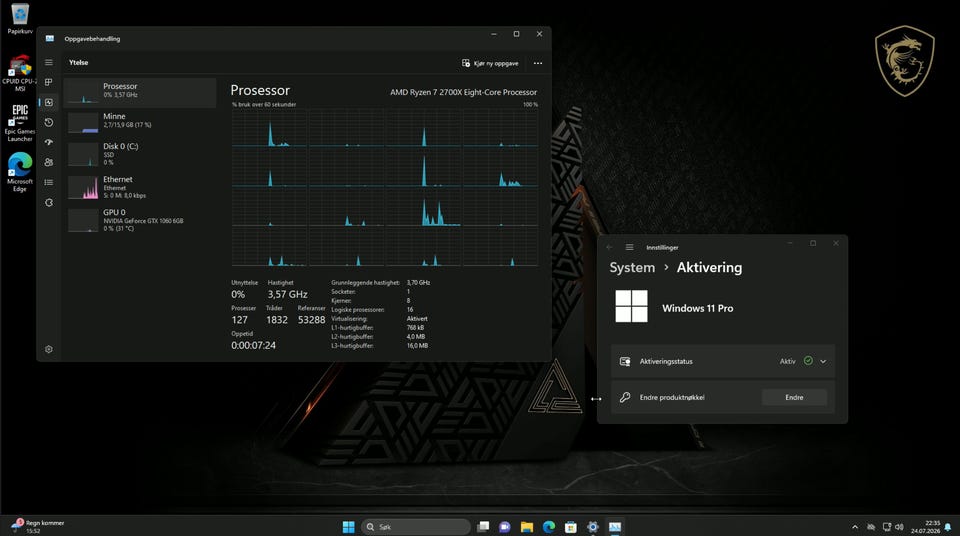The width and height of the screenshot is (960, 536).
Task: Click the taskbar Søk search box
Action: pos(416,527)
